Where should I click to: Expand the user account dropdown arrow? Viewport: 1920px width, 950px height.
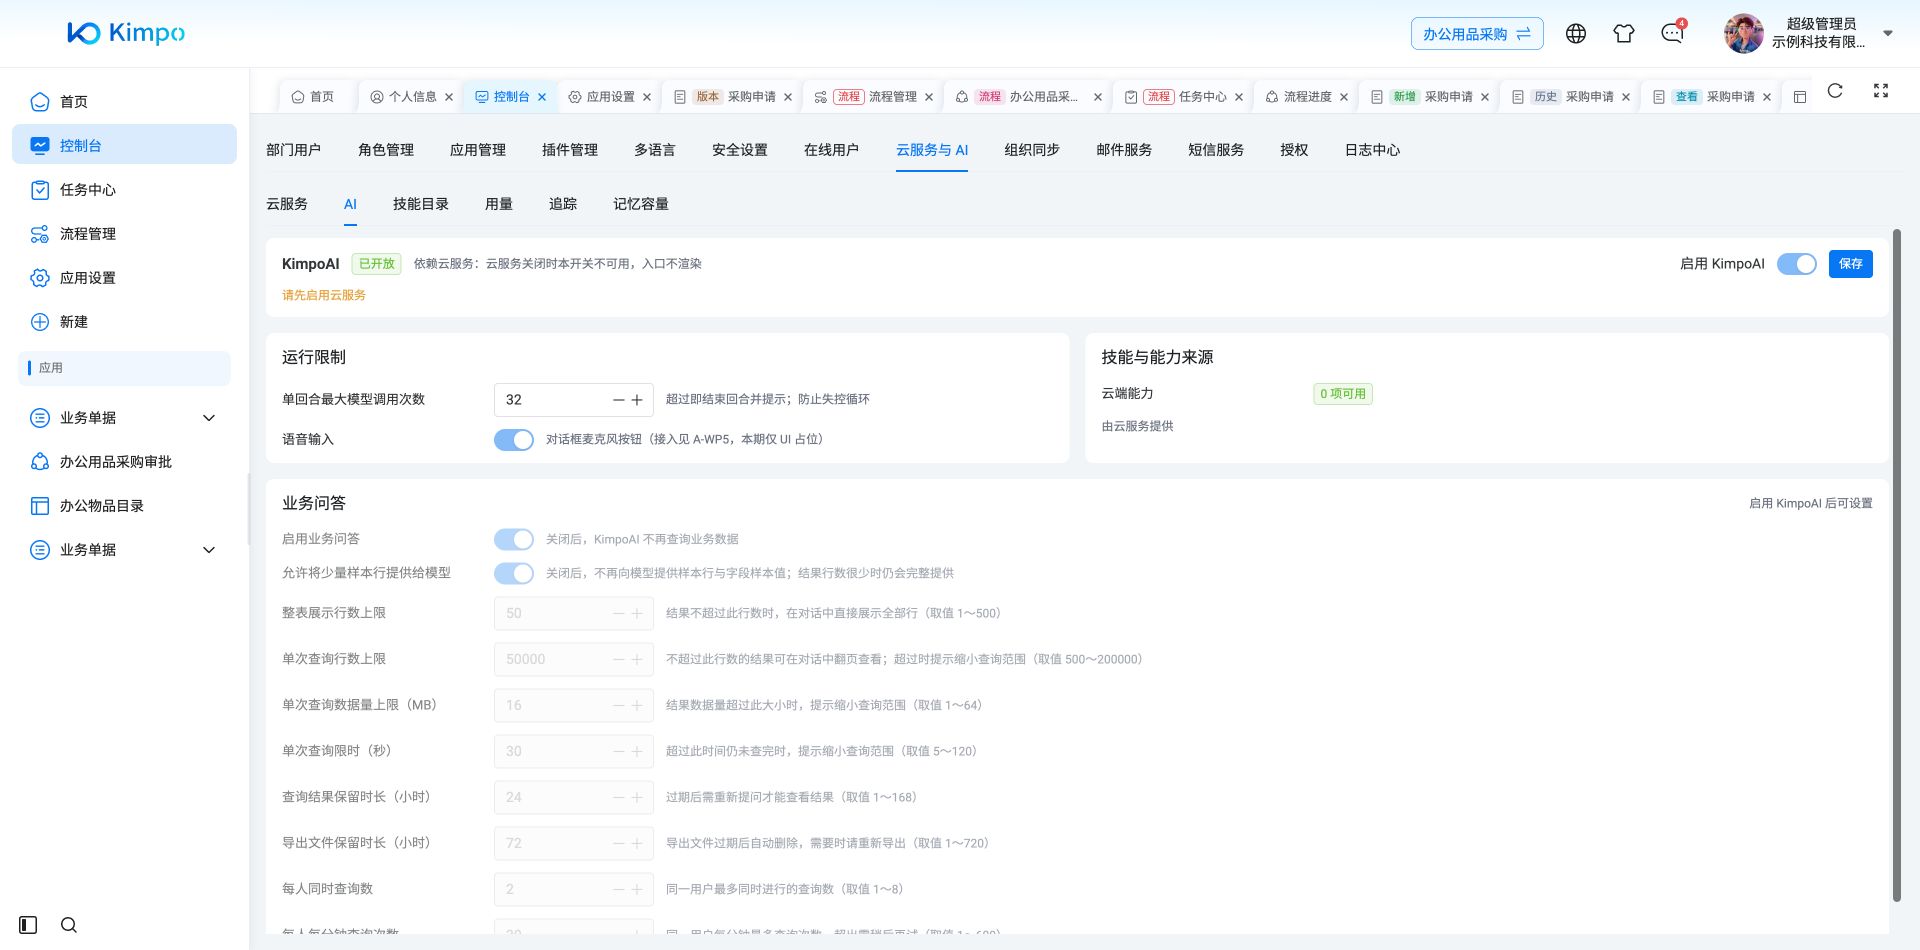click(x=1888, y=33)
